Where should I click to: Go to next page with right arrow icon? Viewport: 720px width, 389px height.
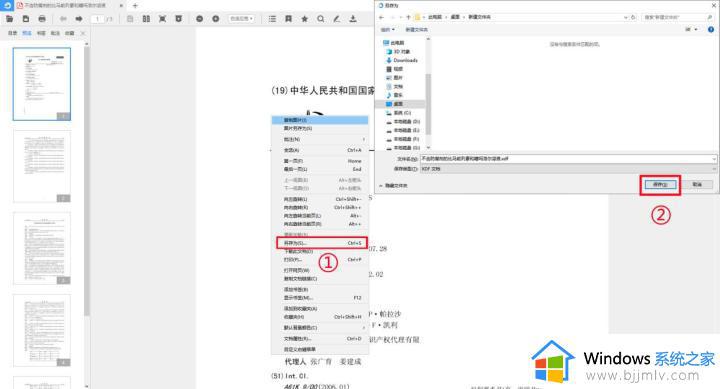79,19
